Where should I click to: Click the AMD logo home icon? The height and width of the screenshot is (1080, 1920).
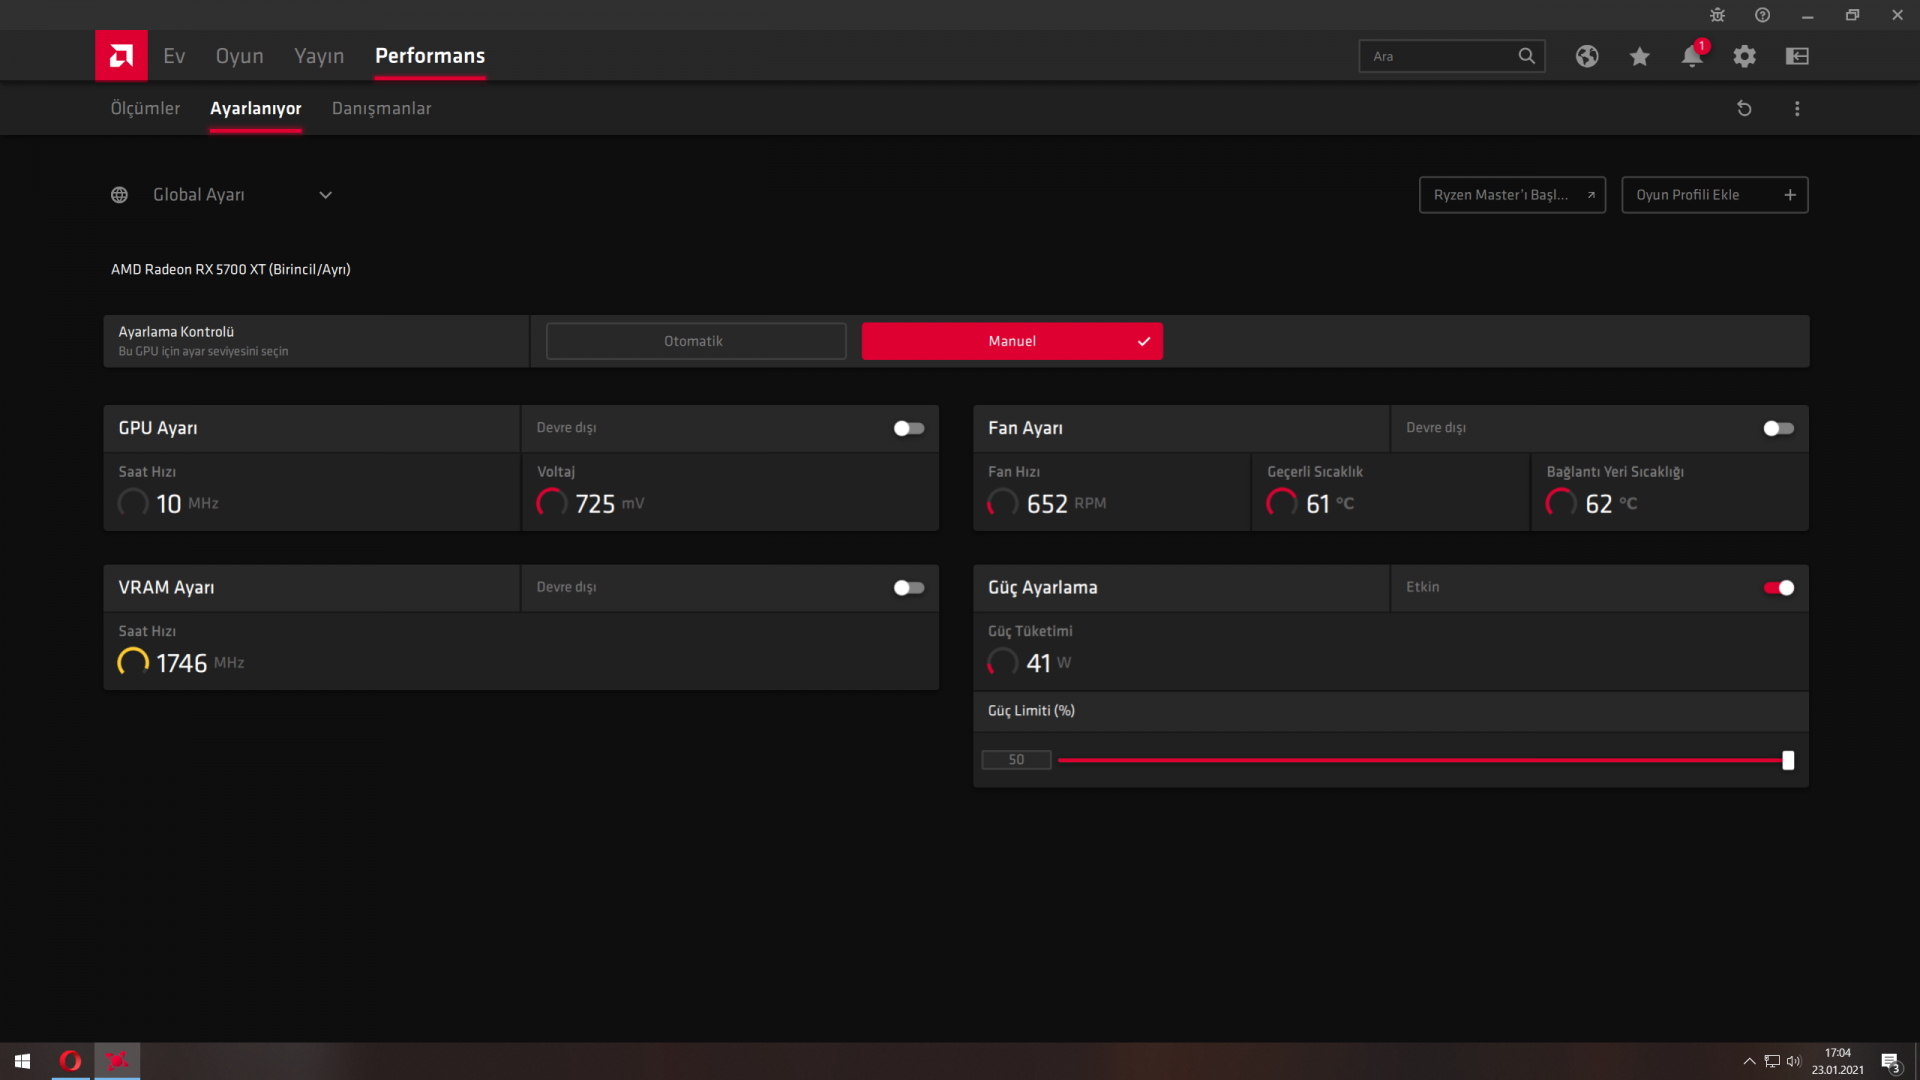[121, 56]
